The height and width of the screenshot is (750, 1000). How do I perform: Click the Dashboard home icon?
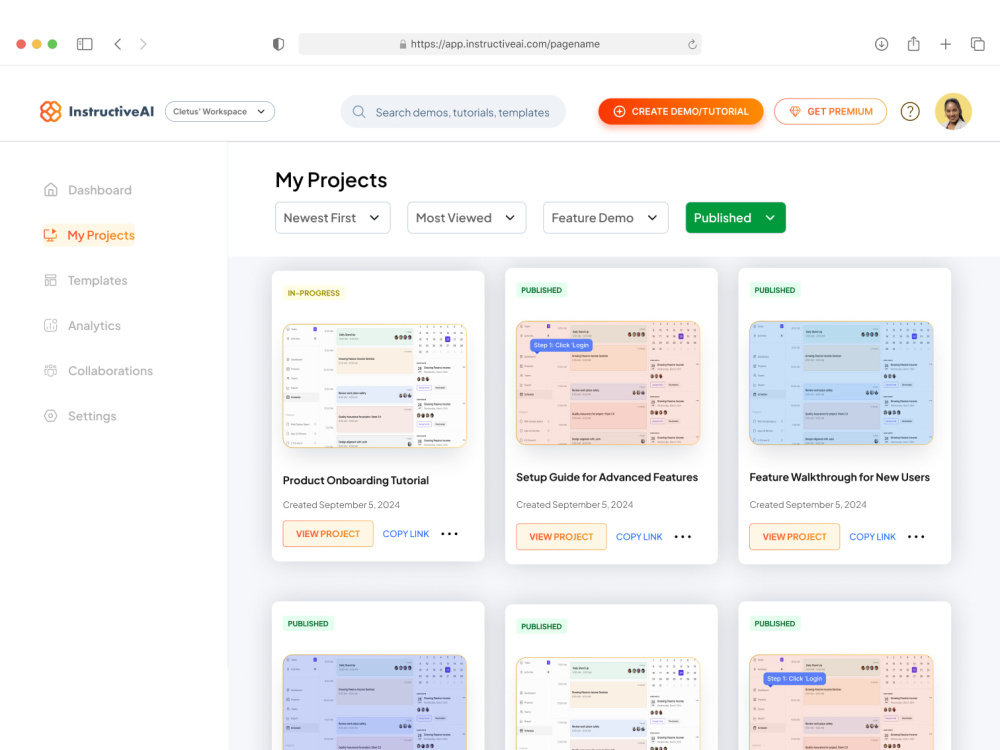[x=50, y=190]
